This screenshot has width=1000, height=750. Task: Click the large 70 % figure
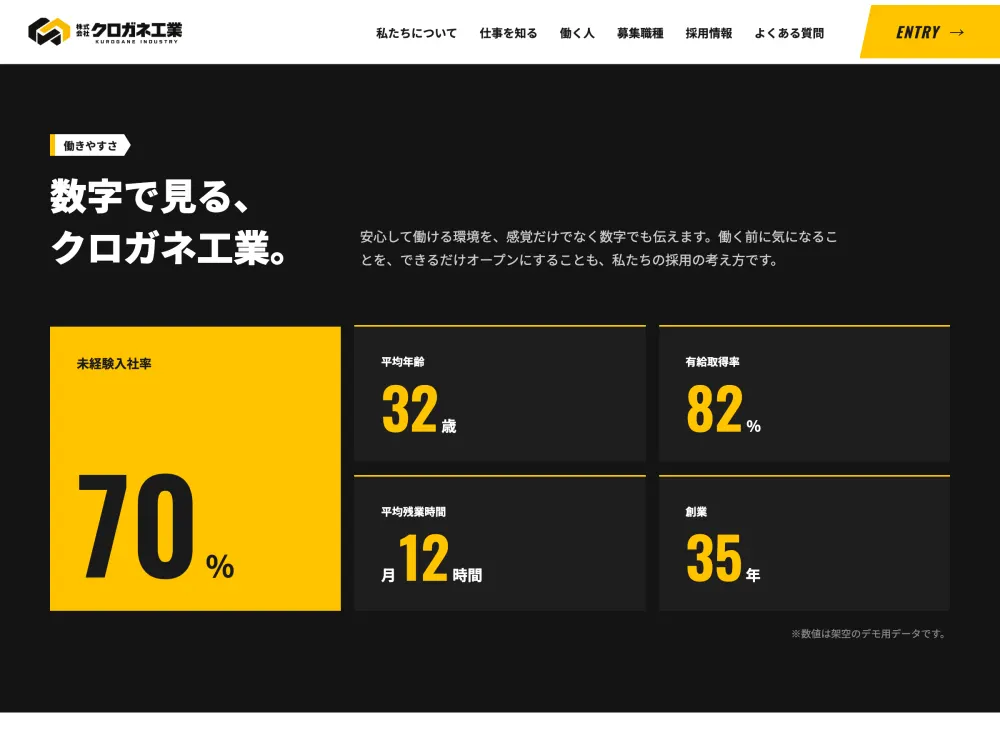tap(156, 527)
